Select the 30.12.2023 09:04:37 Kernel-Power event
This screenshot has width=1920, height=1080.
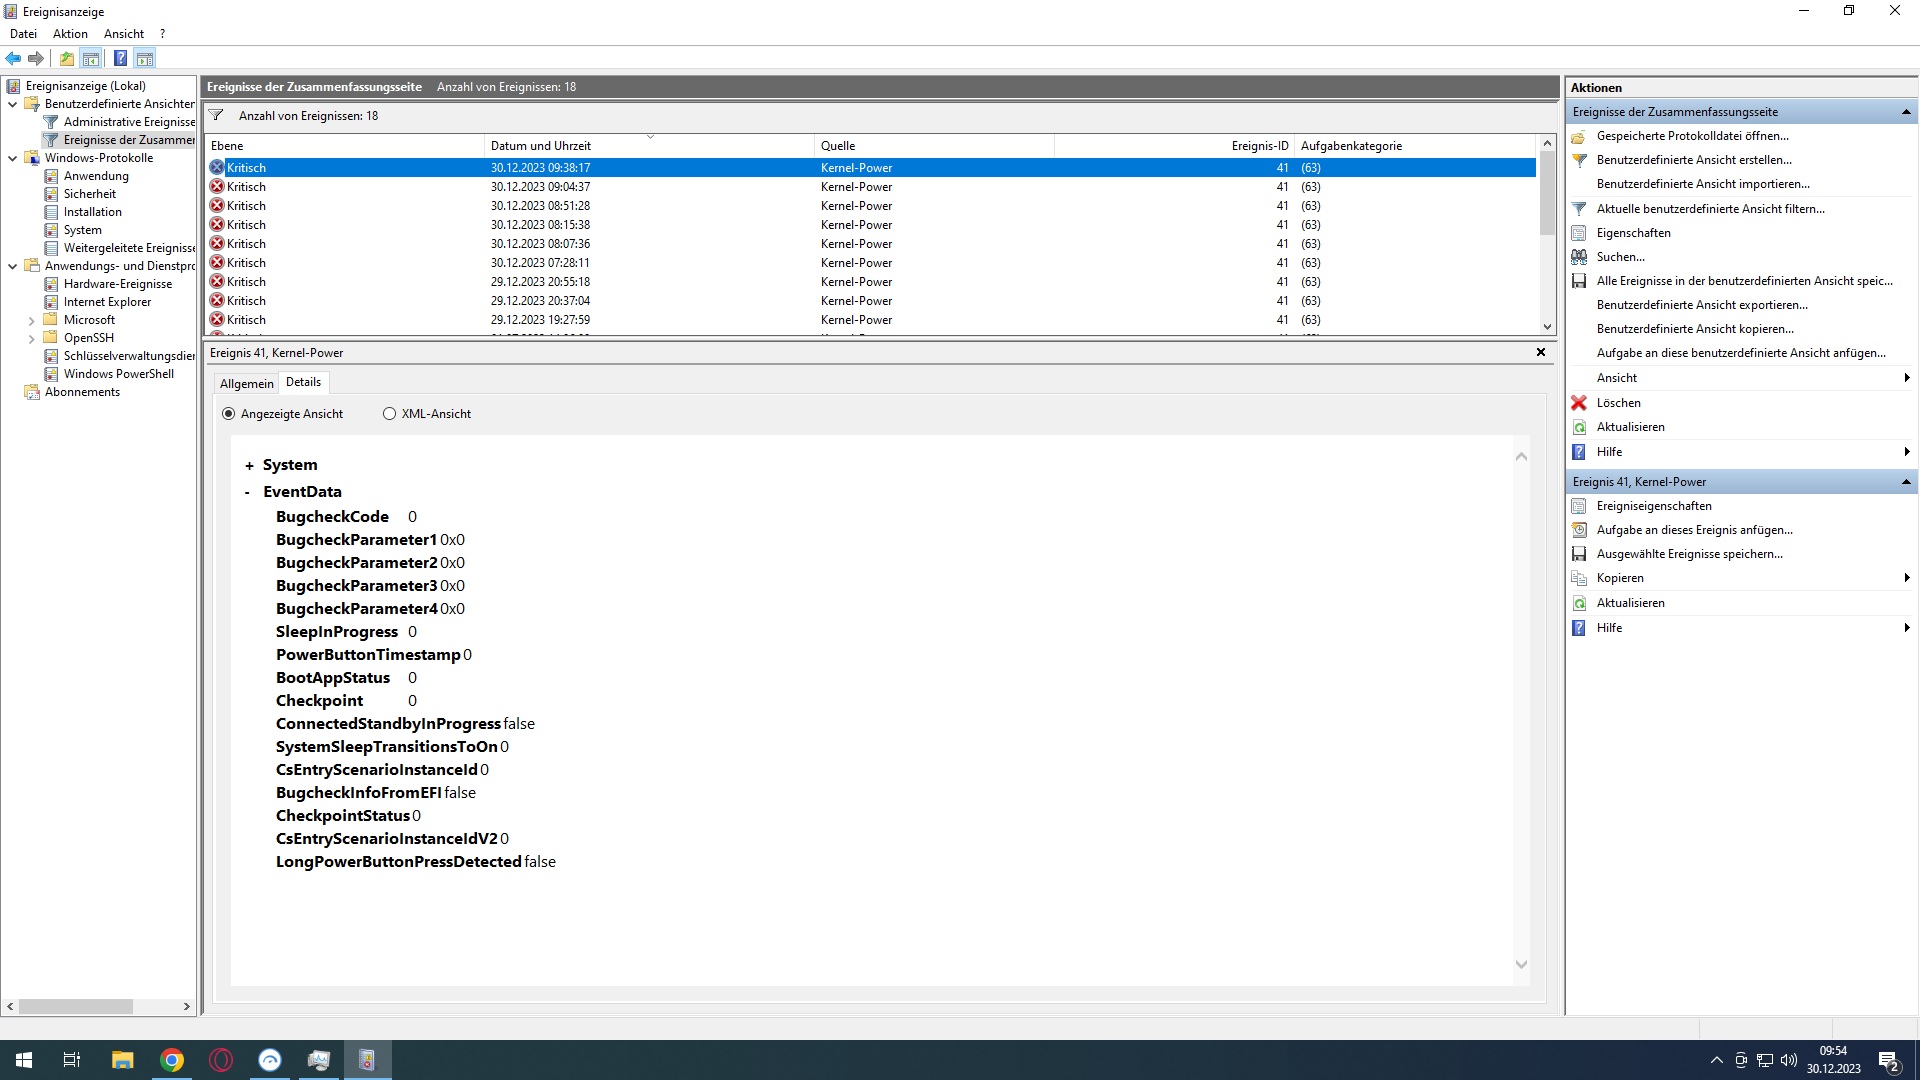(x=540, y=187)
